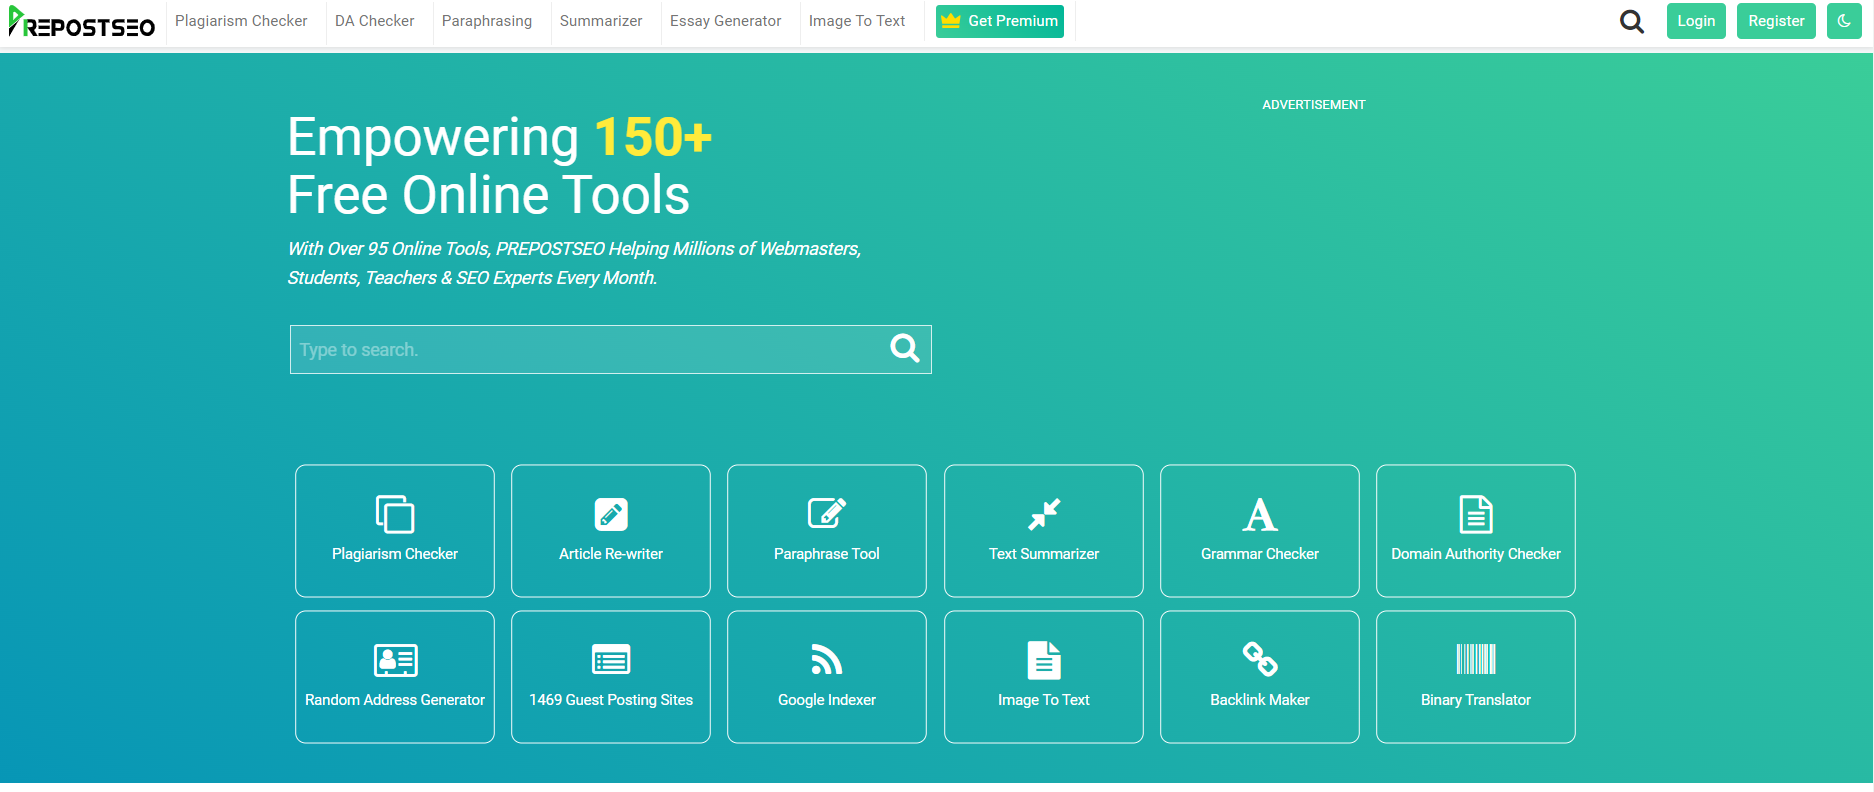Image resolution: width=1874 pixels, height=792 pixels.
Task: Click the 'With Over 95 Online Tools' tagline
Action: (574, 263)
